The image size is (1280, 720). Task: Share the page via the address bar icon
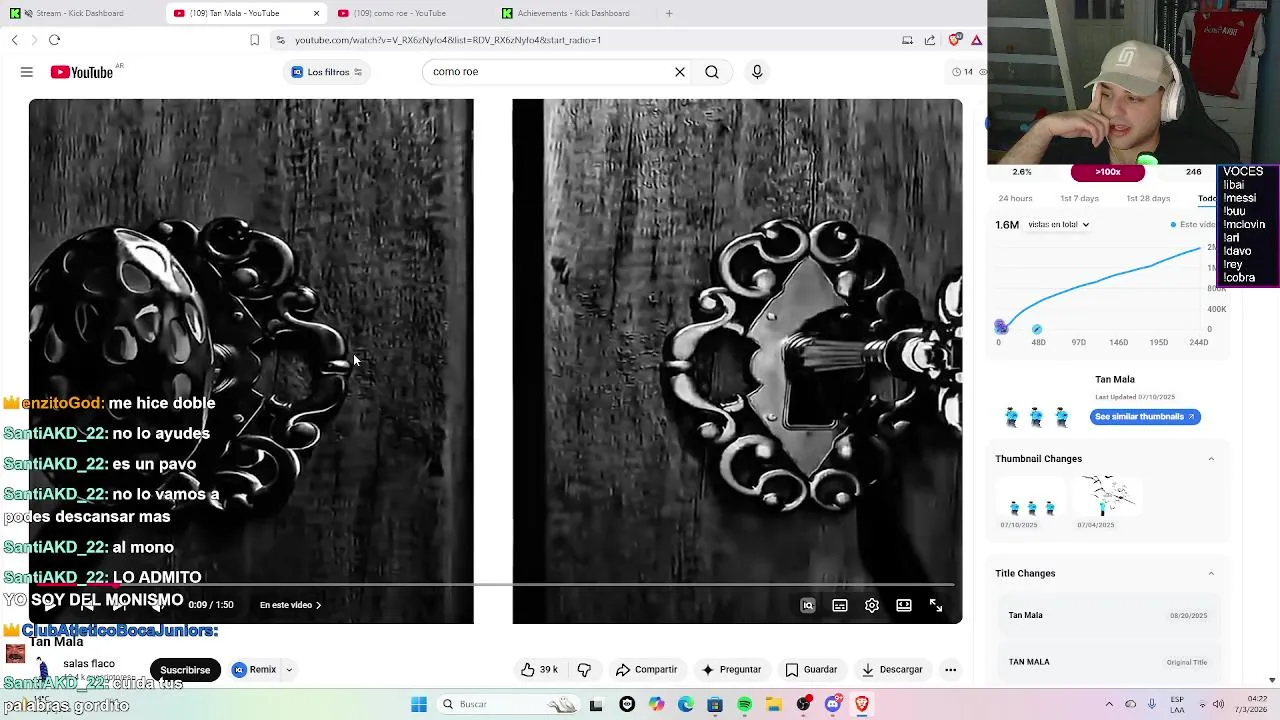click(x=930, y=40)
